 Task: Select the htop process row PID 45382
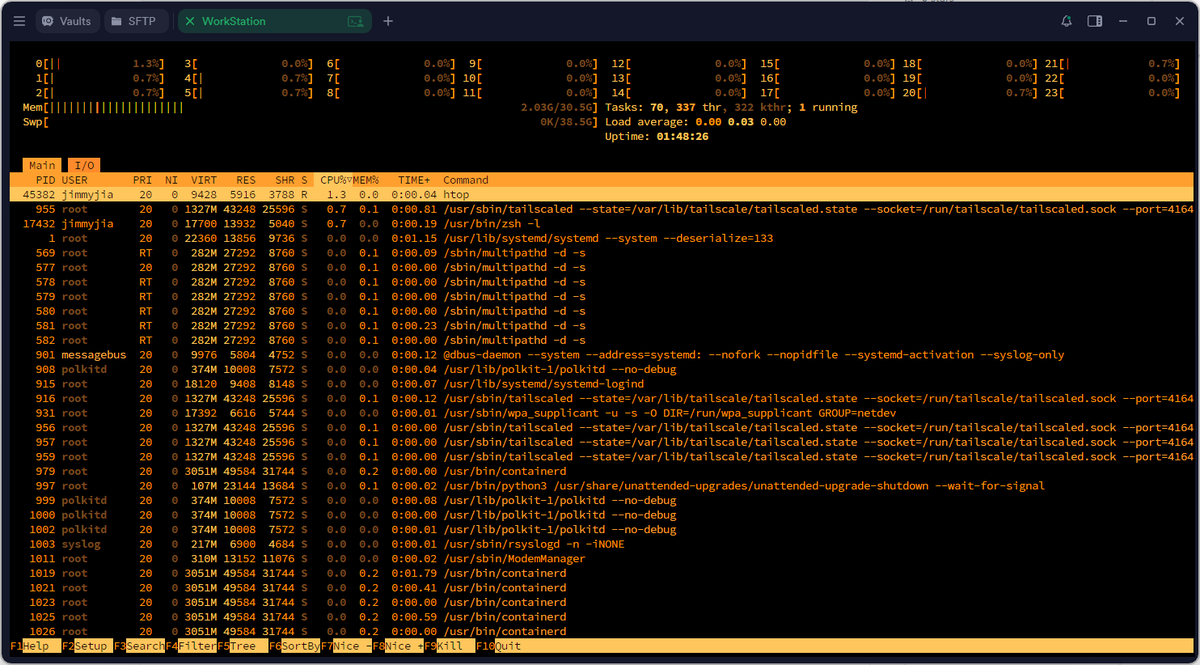[x=602, y=194]
